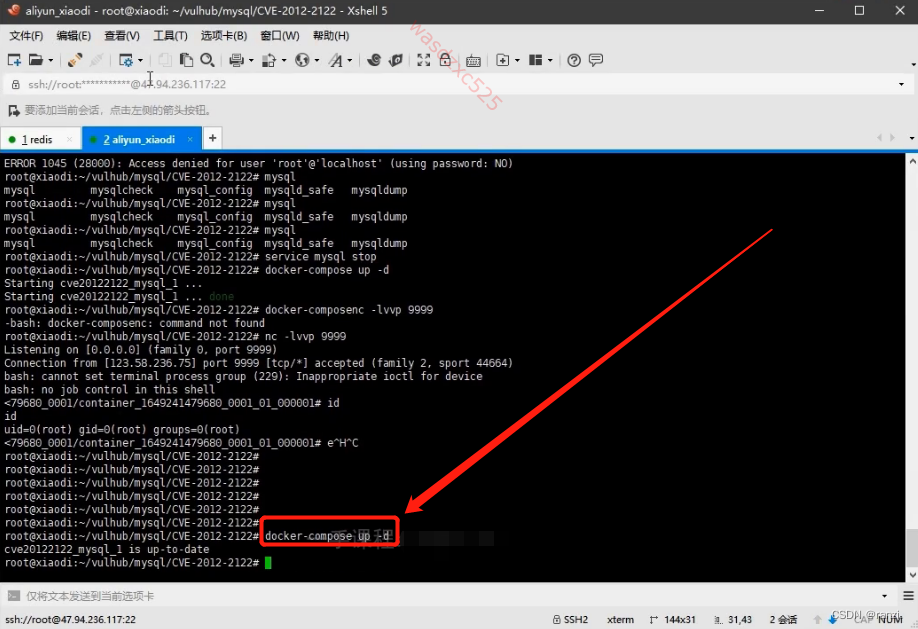918x629 pixels.
Task: Click the address bar lock icon
Action: [16, 84]
